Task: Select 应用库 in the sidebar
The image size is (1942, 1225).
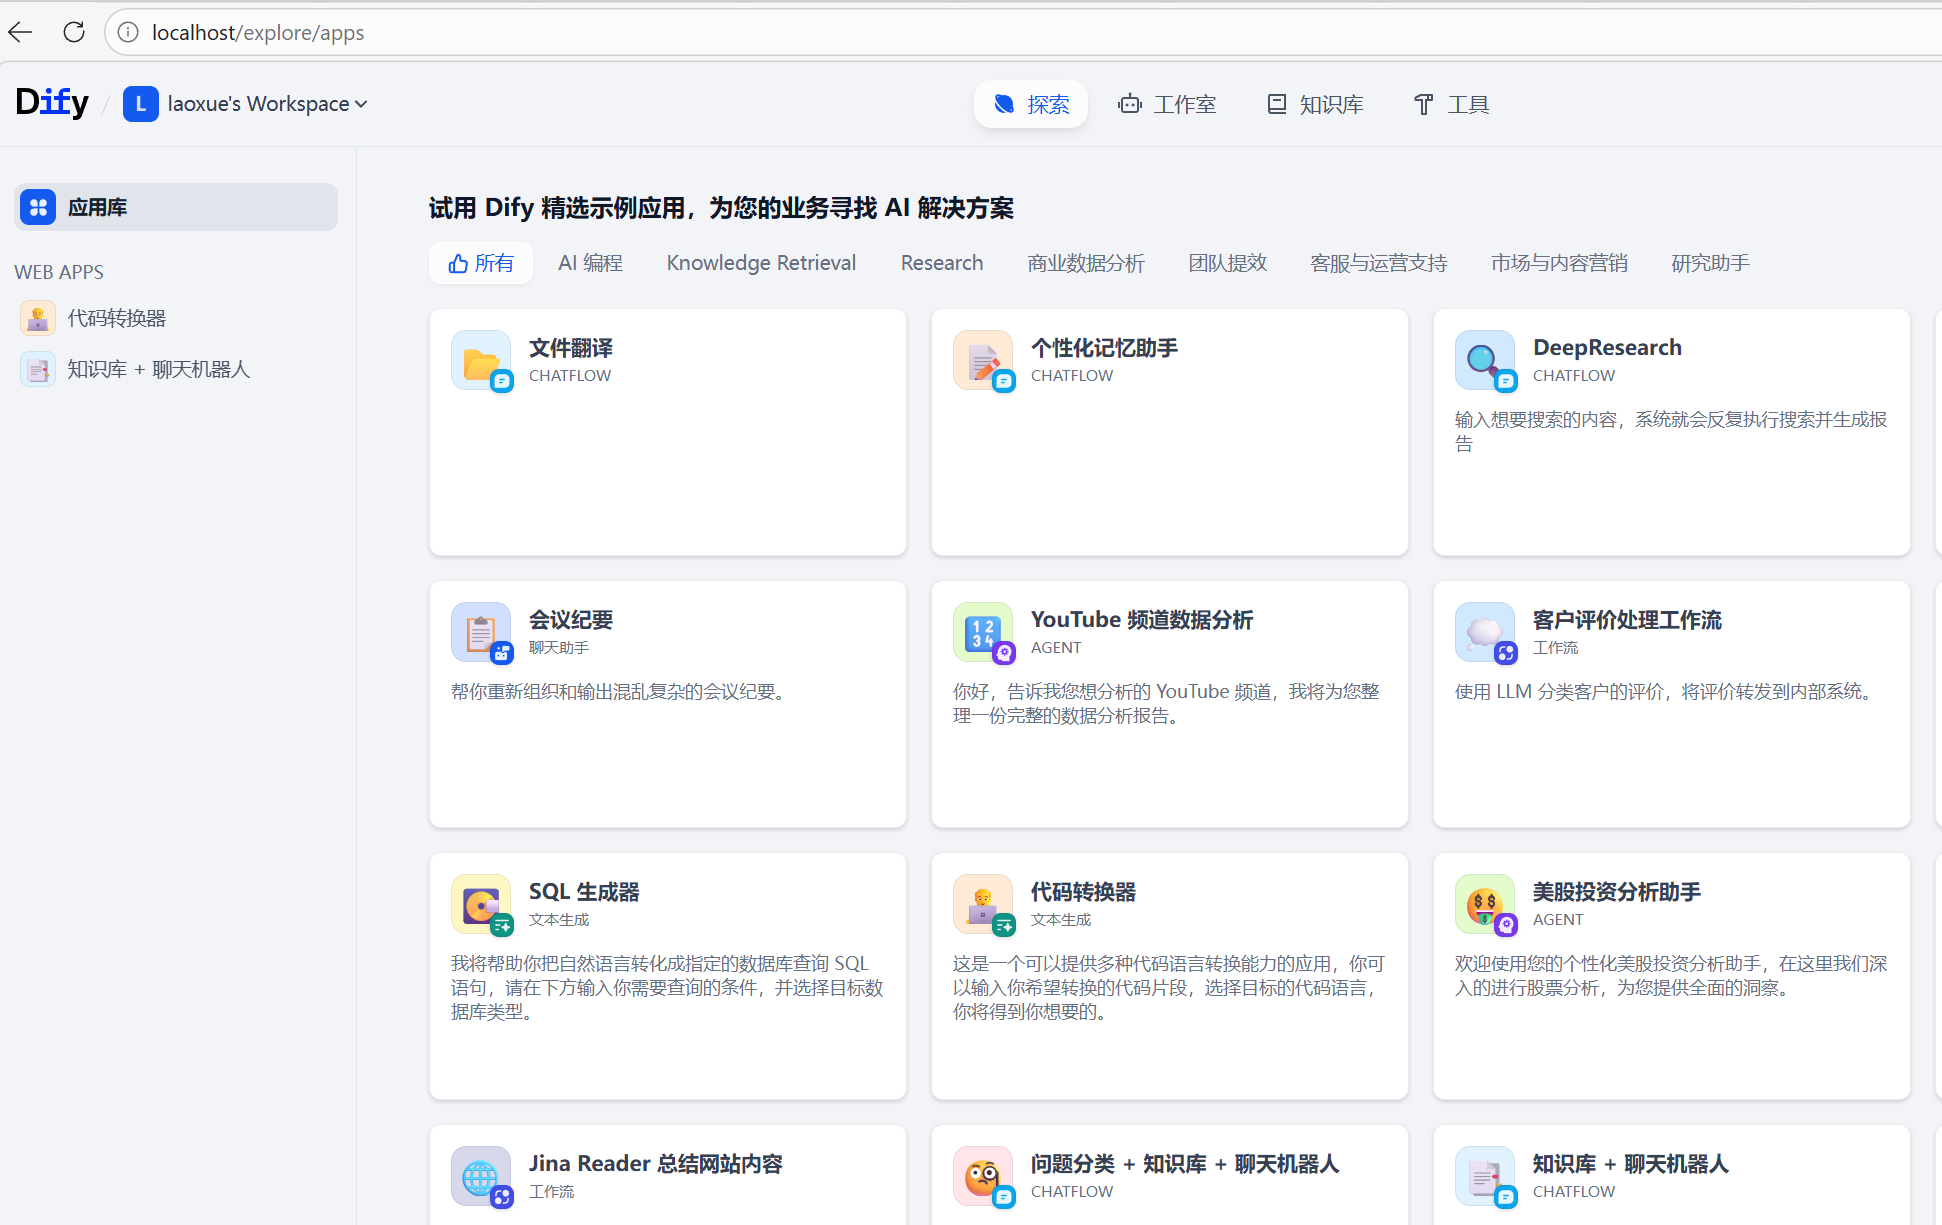Action: (176, 207)
